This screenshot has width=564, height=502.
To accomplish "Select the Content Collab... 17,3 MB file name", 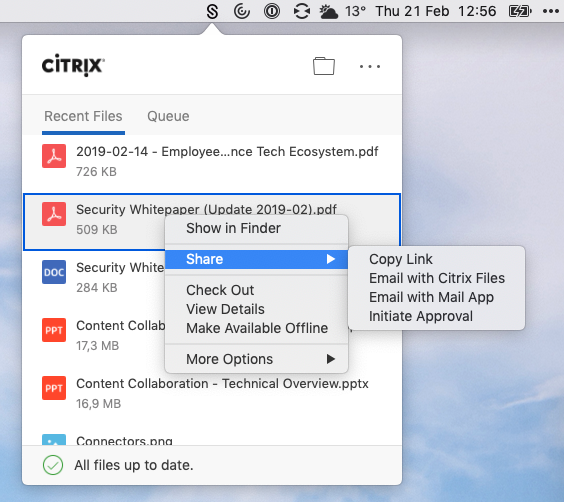I will [120, 325].
